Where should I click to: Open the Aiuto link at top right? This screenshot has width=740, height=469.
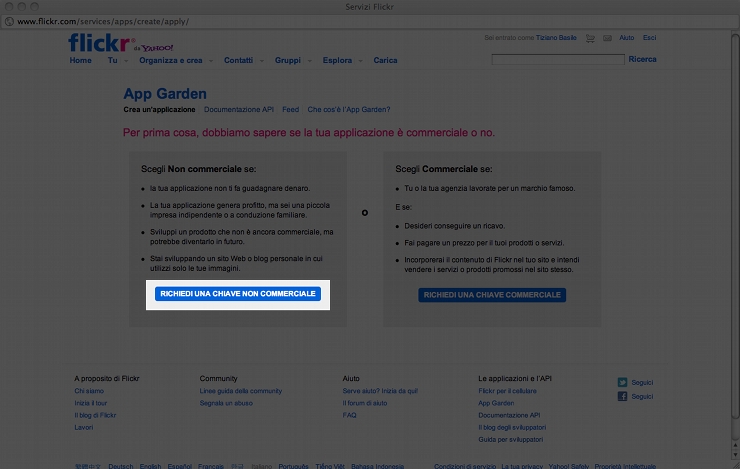point(627,38)
